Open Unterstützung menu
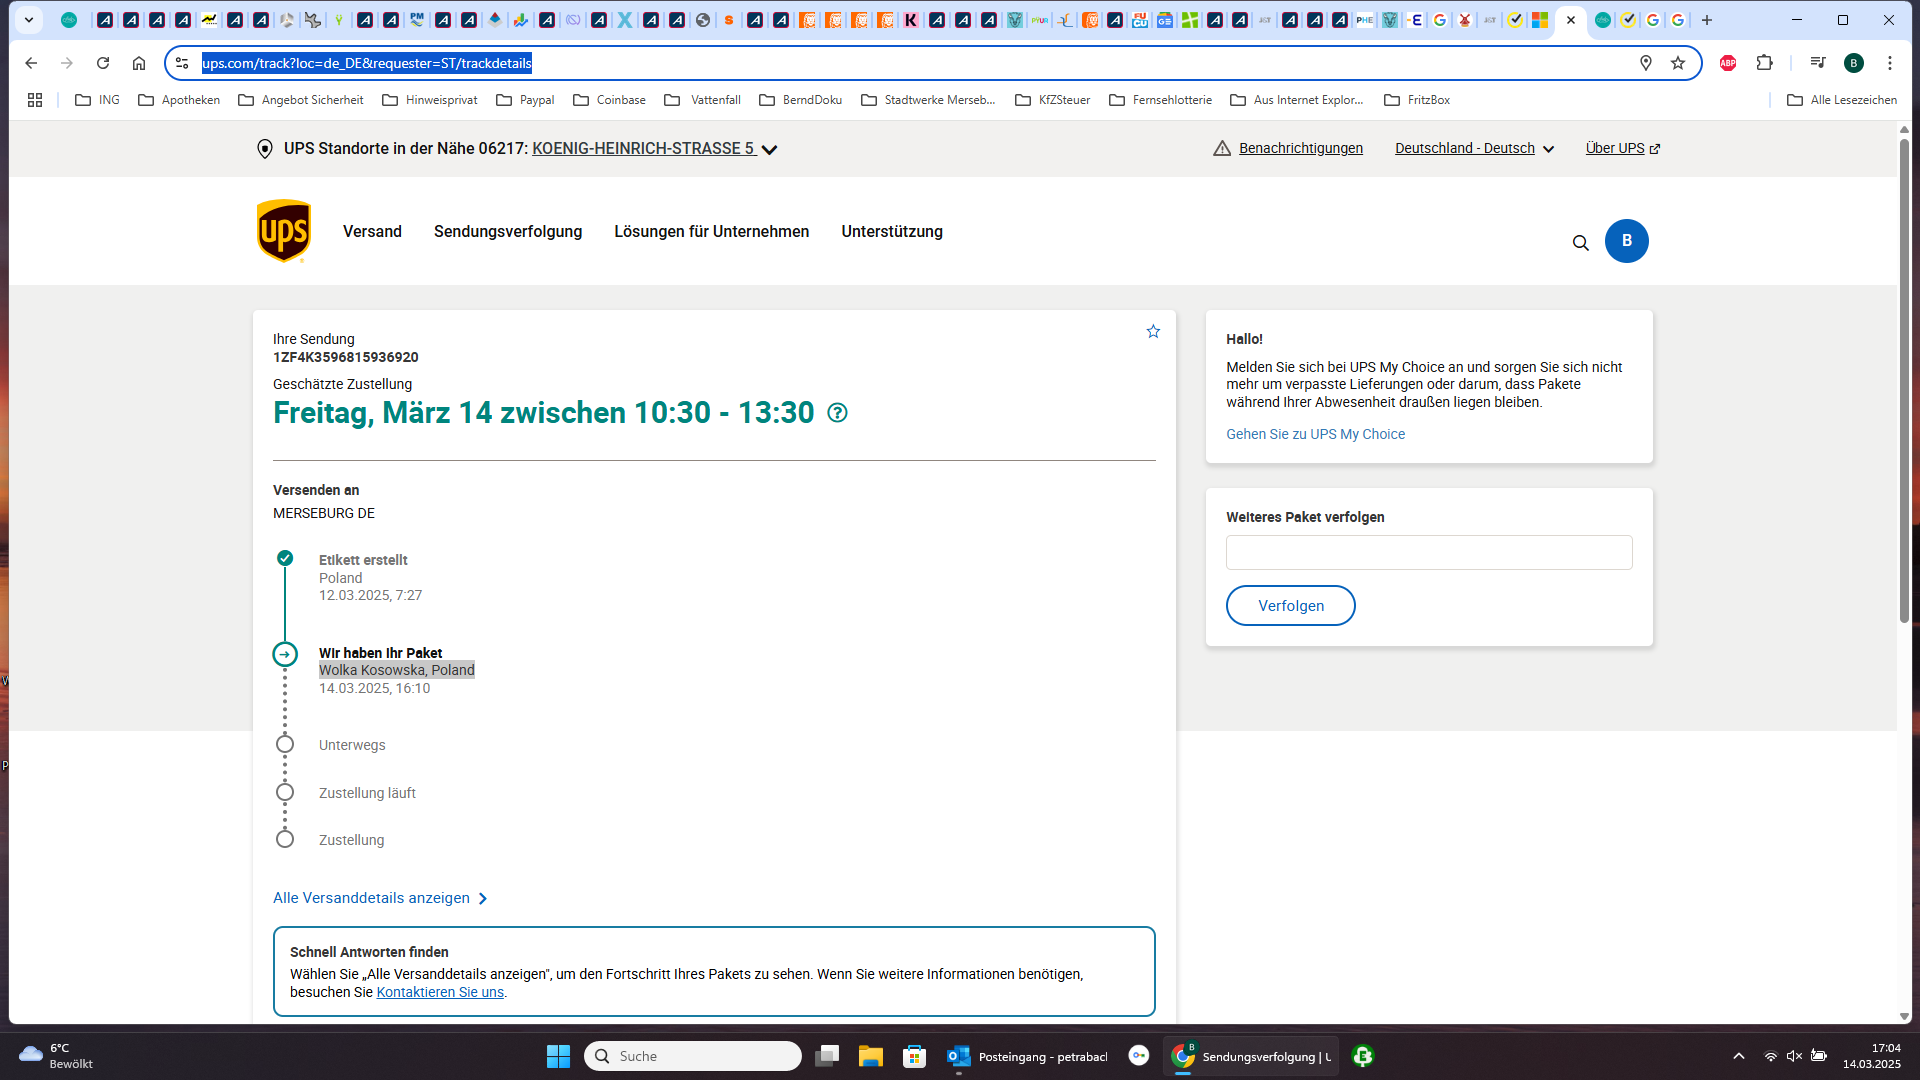Image resolution: width=1920 pixels, height=1080 pixels. pos(892,232)
